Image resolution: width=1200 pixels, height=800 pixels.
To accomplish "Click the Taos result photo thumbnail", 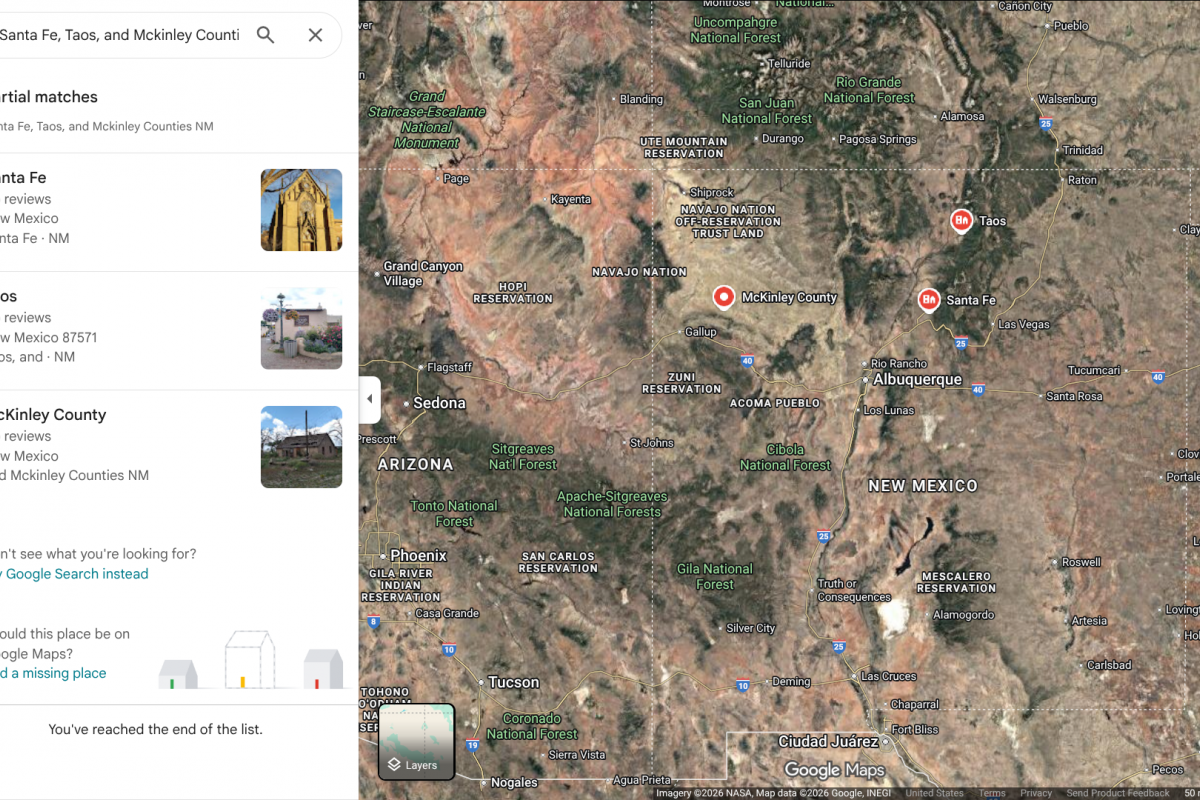I will (x=301, y=328).
